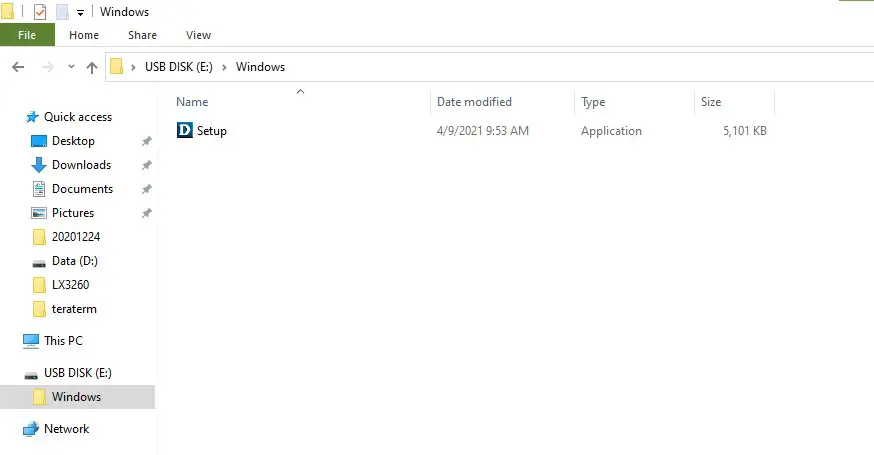Click the 5,101 KB size cell
Image resolution: width=874 pixels, height=455 pixels.
(745, 130)
